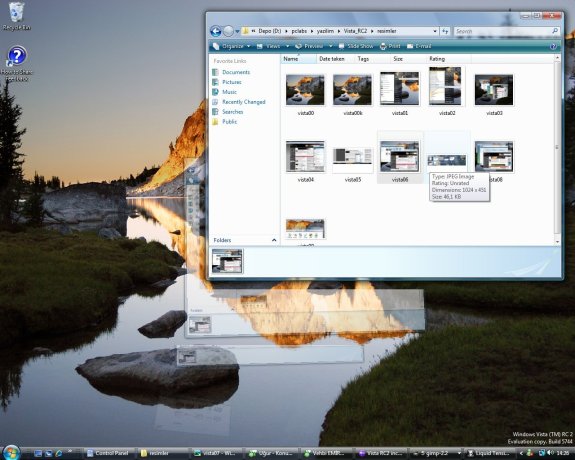Image resolution: width=575 pixels, height=460 pixels.
Task: Expand more Quick Launch items chevron
Action: (70, 451)
